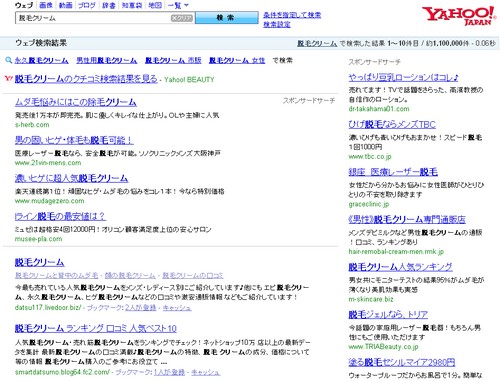Viewport: 500px width, 381px height.
Task: Search related term 脱毛クリーム 市販
Action: point(173,60)
